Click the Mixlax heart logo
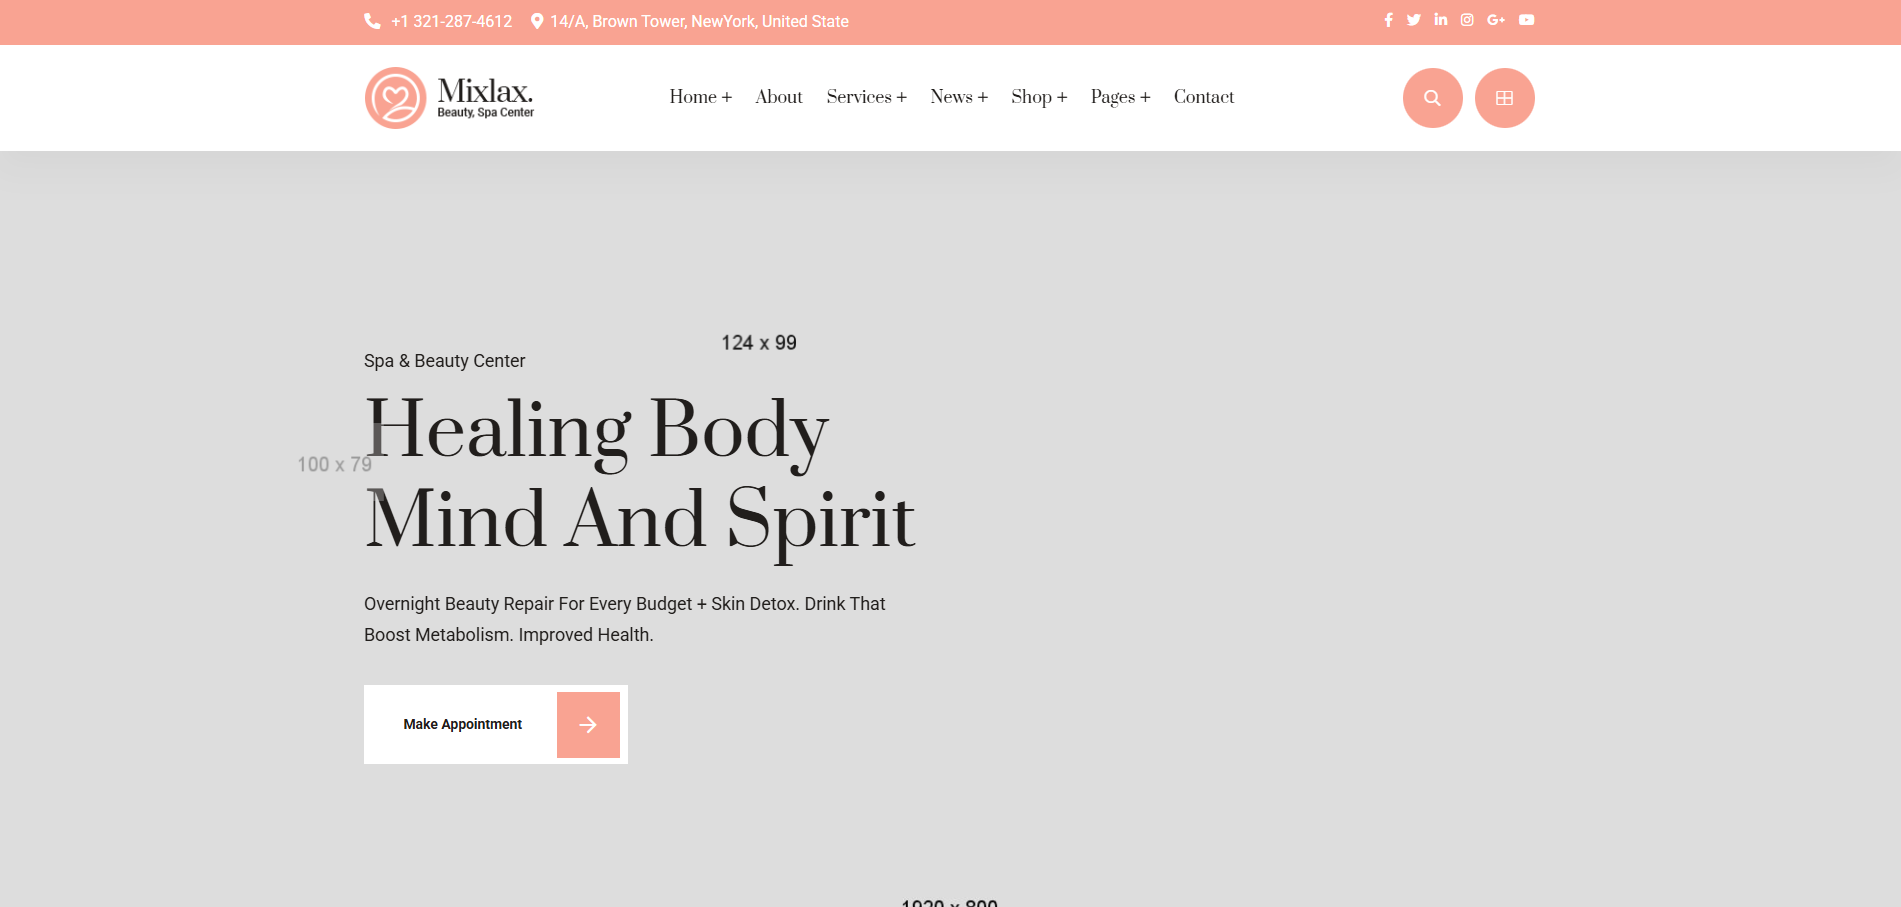The width and height of the screenshot is (1901, 907). click(396, 98)
